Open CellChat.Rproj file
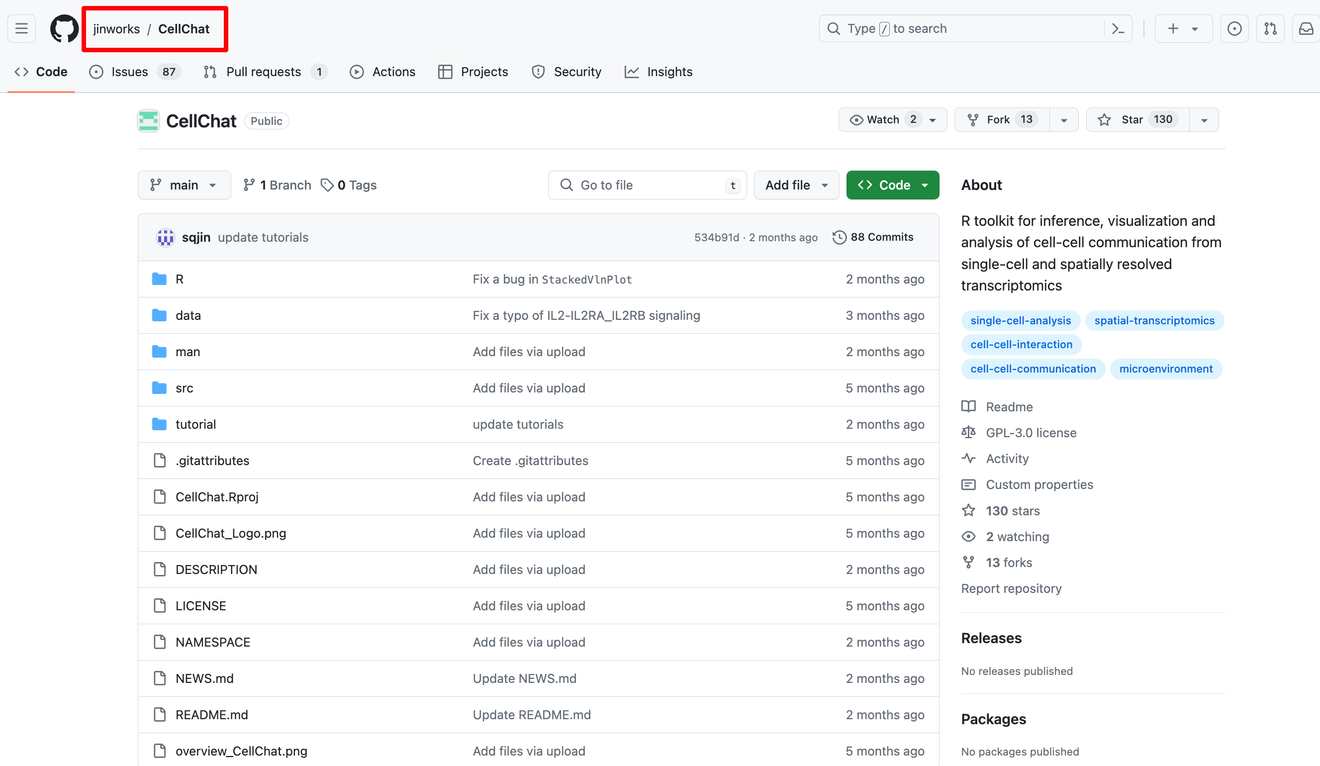The image size is (1320, 766). pyautogui.click(x=217, y=497)
